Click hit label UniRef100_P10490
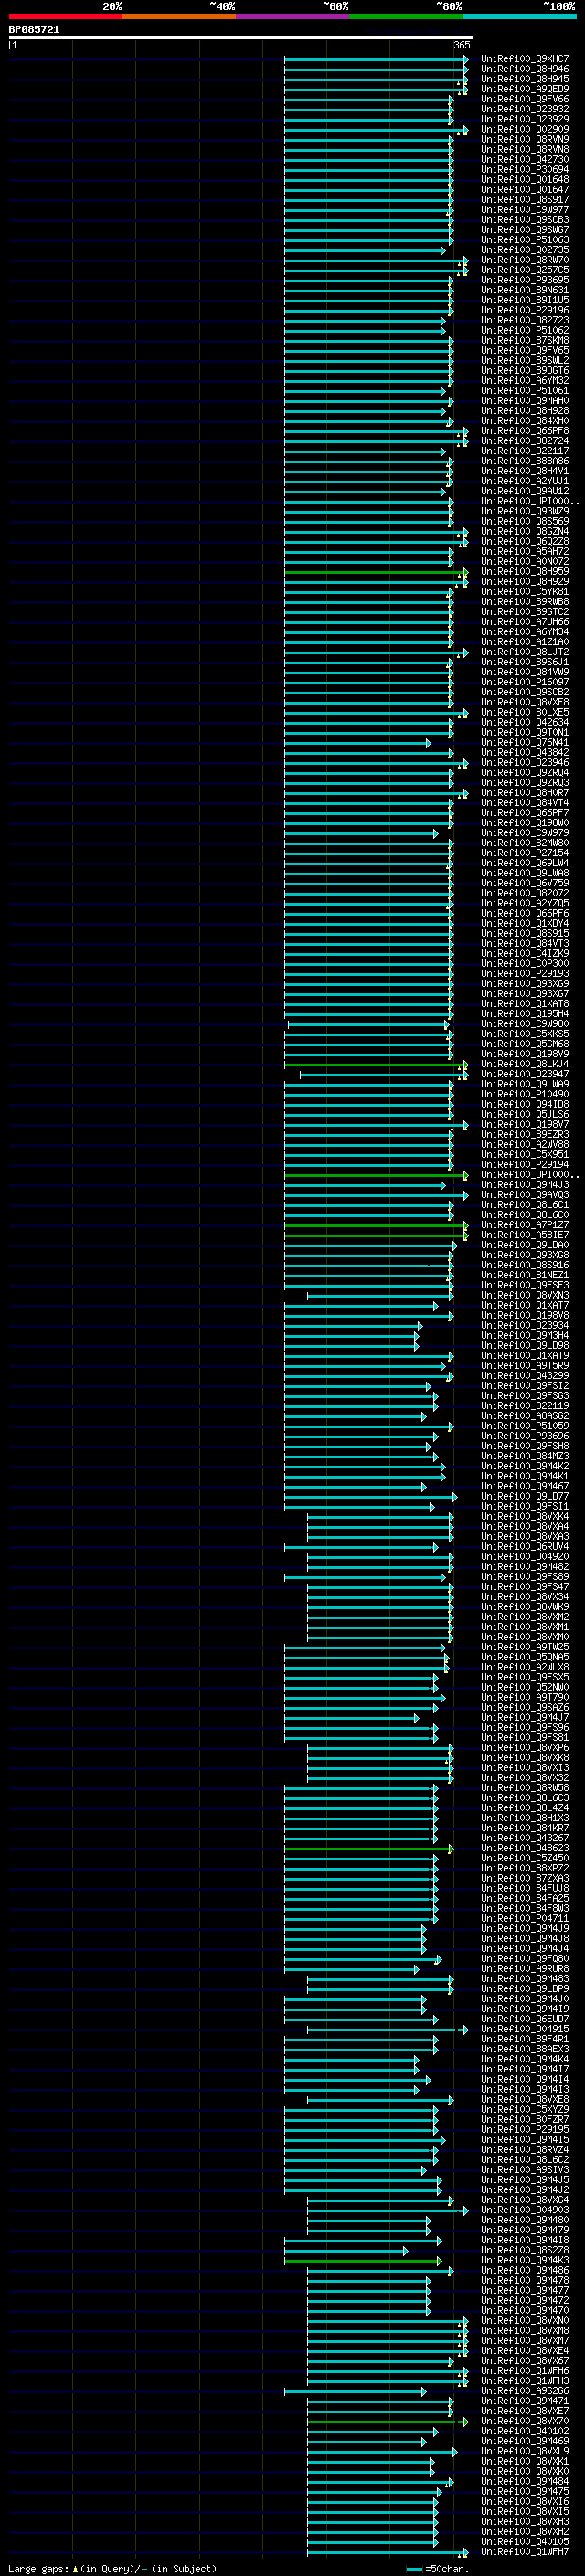 tap(525, 1094)
